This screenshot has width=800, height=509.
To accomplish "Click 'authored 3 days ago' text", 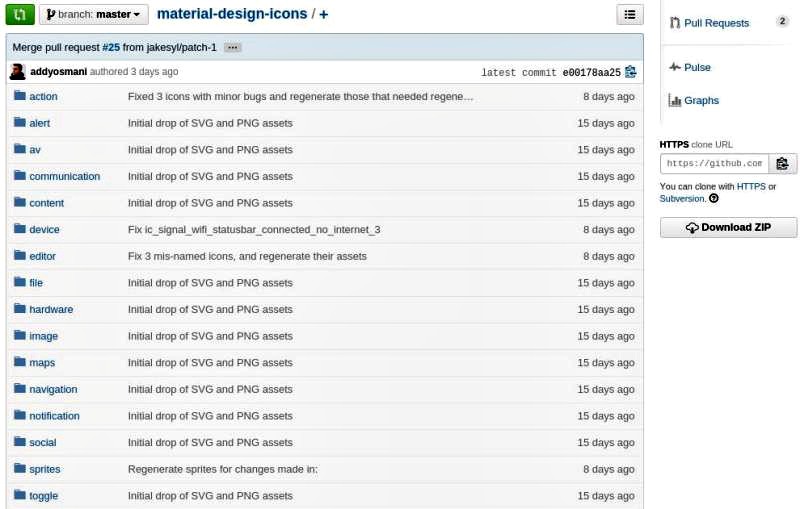I will coord(134,71).
